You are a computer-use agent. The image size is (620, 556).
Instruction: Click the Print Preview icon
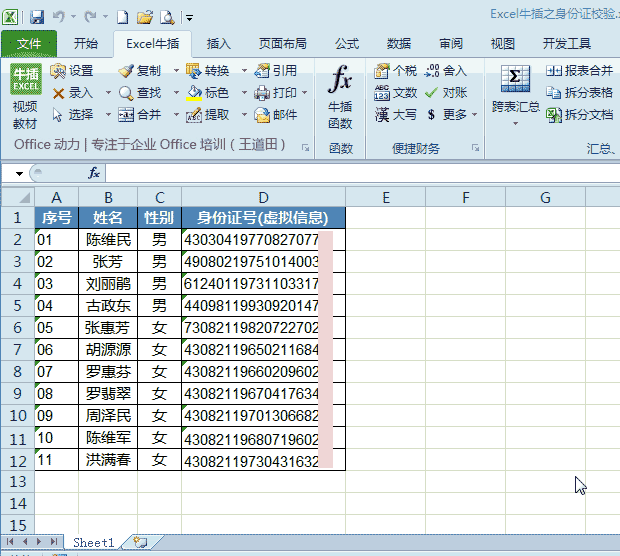click(x=167, y=17)
